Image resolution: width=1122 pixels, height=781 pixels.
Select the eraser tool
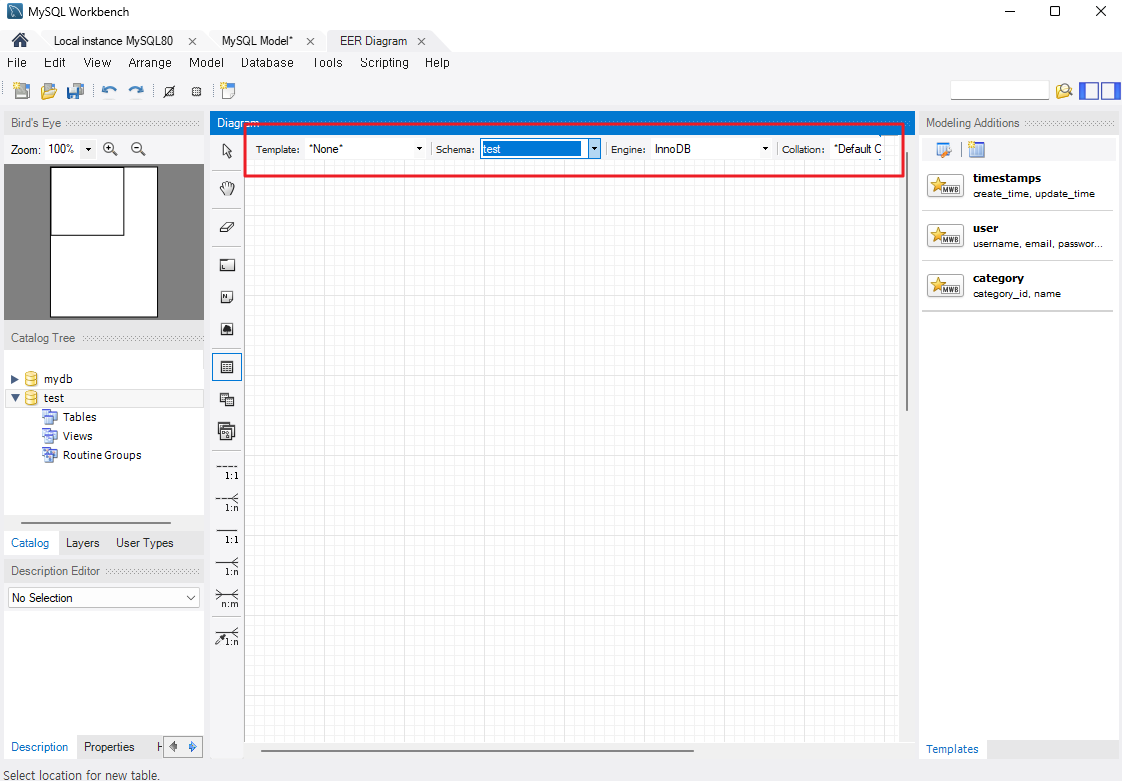227,227
